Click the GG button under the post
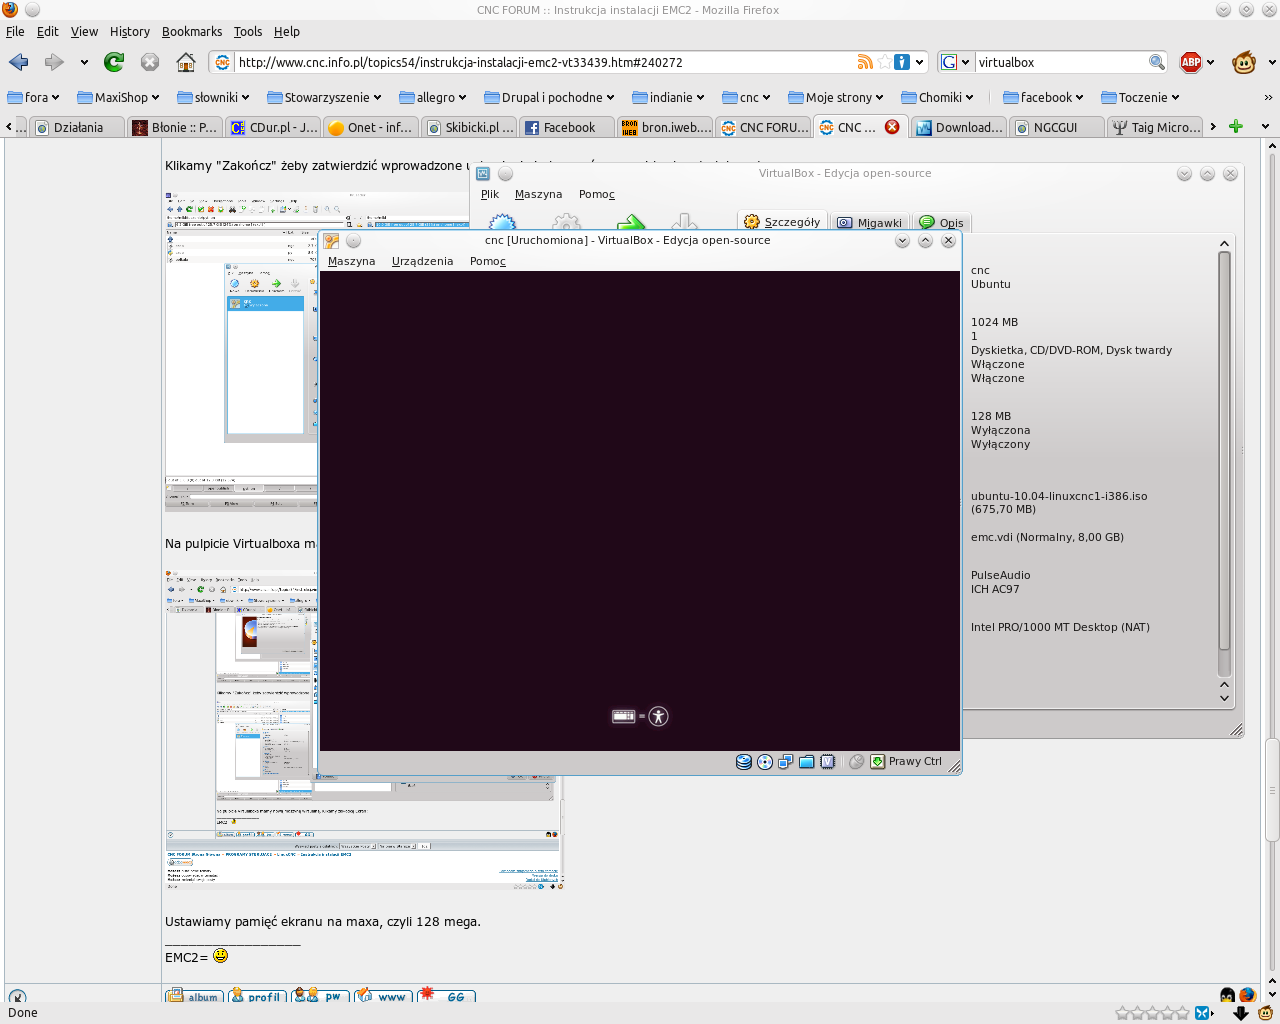This screenshot has height=1024, width=1280. coord(446,996)
